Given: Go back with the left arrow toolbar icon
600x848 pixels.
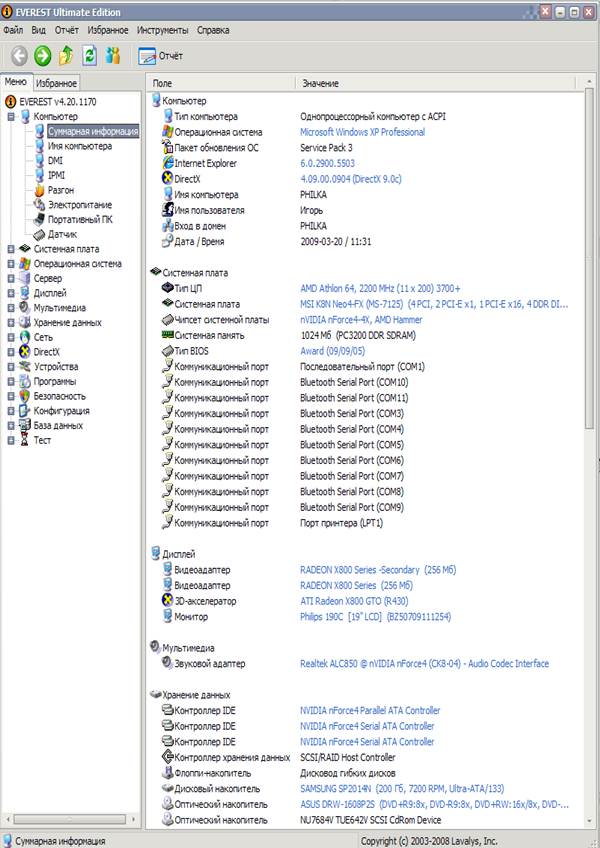Looking at the screenshot, I should pos(19,56).
